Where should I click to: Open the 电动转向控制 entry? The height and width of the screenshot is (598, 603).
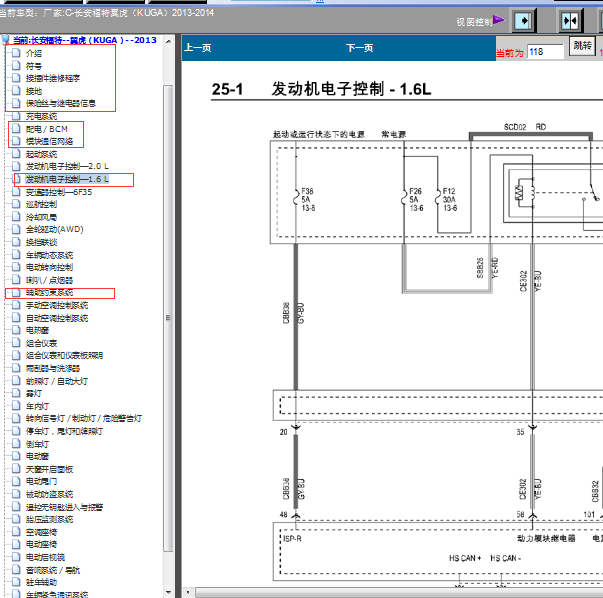click(49, 267)
